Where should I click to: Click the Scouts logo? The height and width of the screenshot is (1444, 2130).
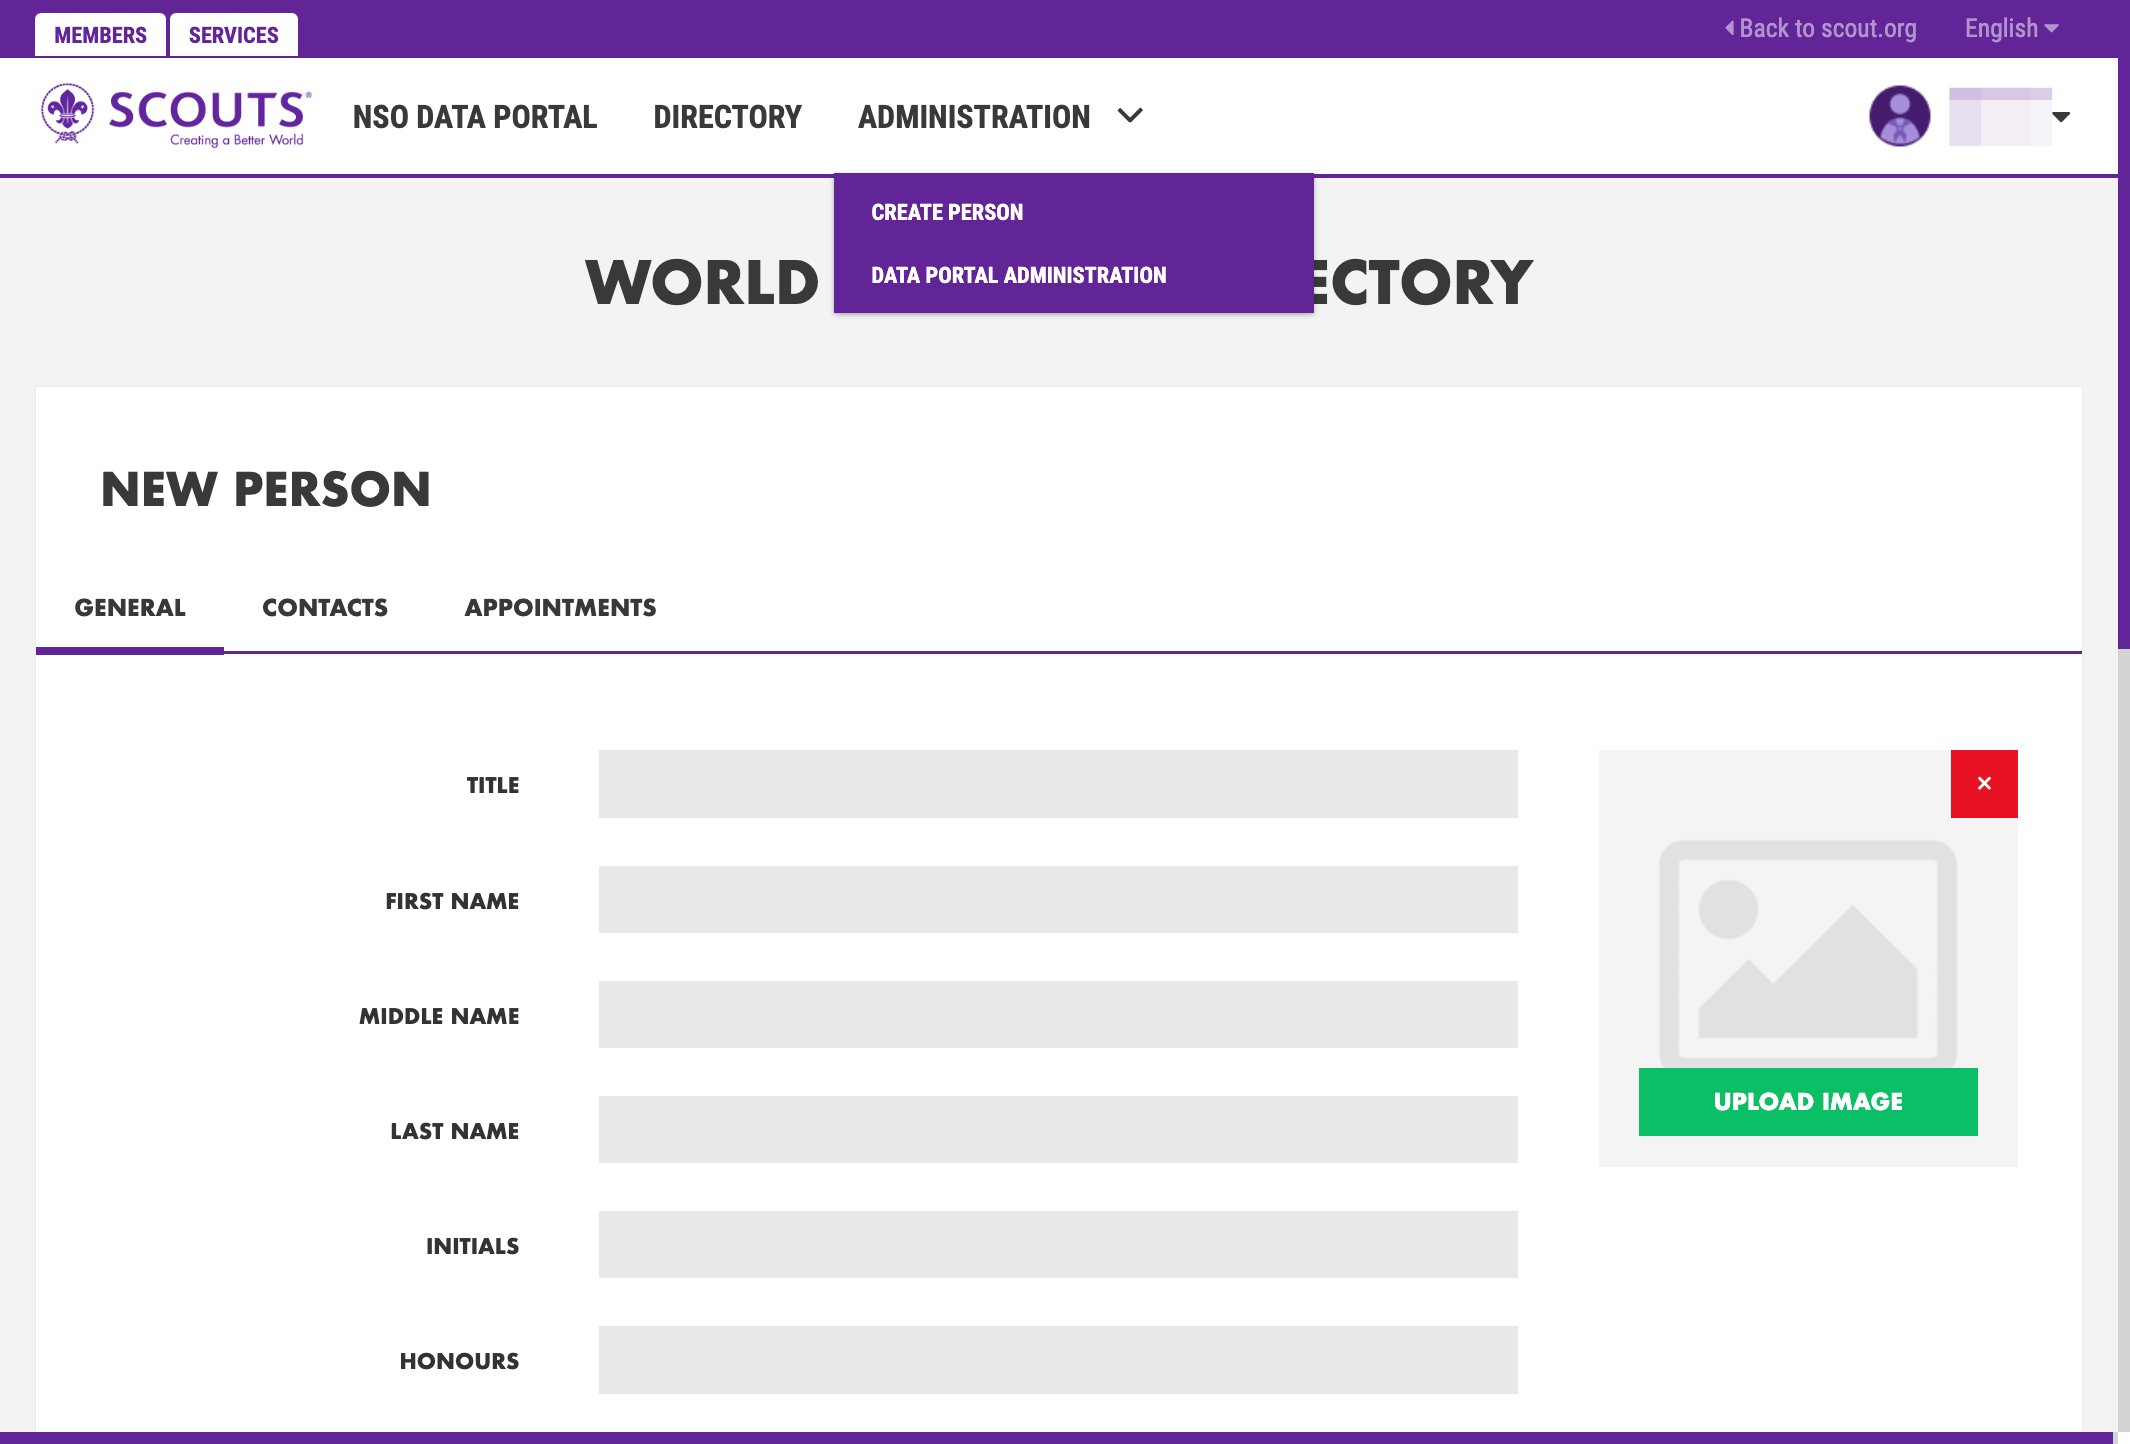pos(176,116)
